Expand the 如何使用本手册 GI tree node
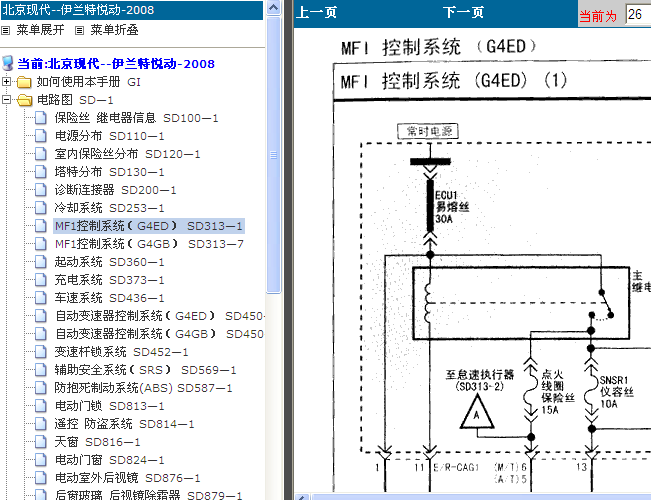Viewport: 651px width, 500px height. pos(6,81)
